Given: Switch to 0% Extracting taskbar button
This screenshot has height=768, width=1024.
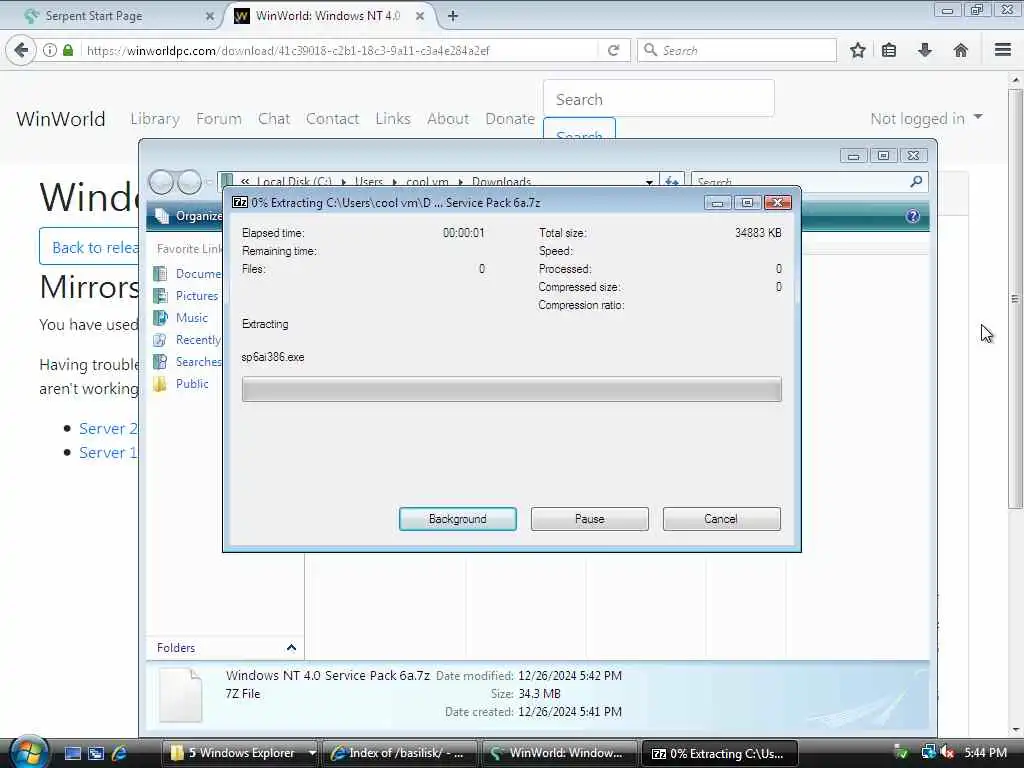Looking at the screenshot, I should click(x=721, y=753).
